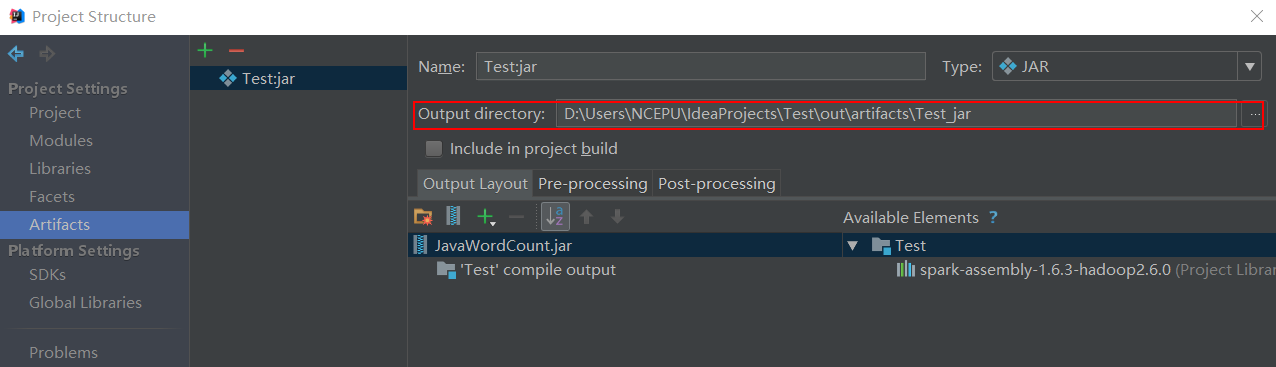Click the artifact Name input field
1276x367 pixels.
[x=700, y=67]
